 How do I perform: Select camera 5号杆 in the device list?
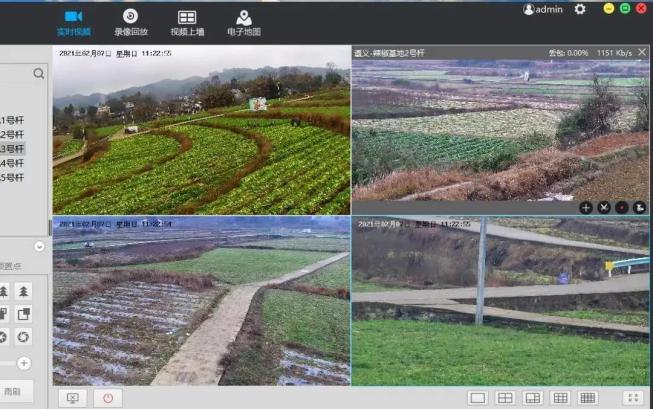(x=12, y=177)
